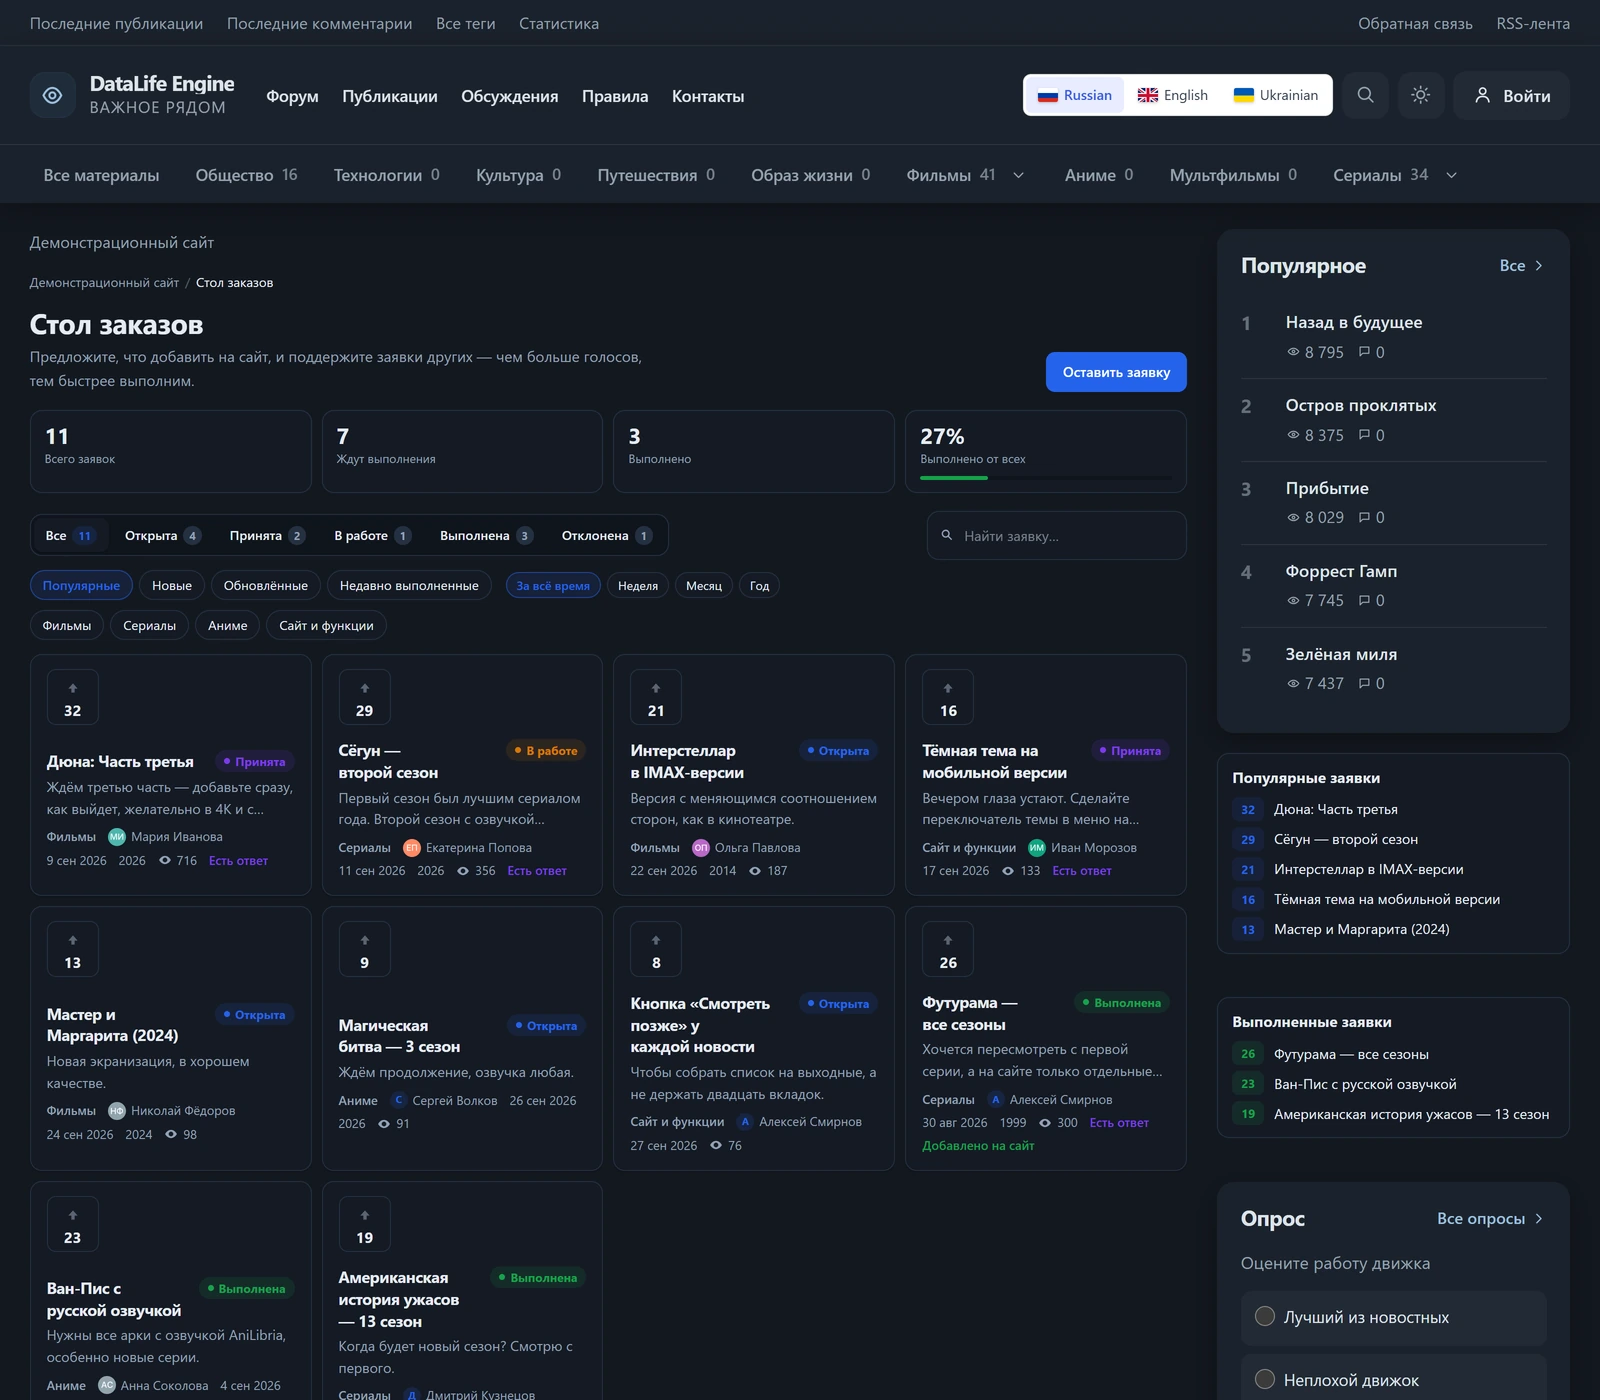Upvote Мастер и Маргарита request arrow
The image size is (1600, 1400).
[73, 949]
